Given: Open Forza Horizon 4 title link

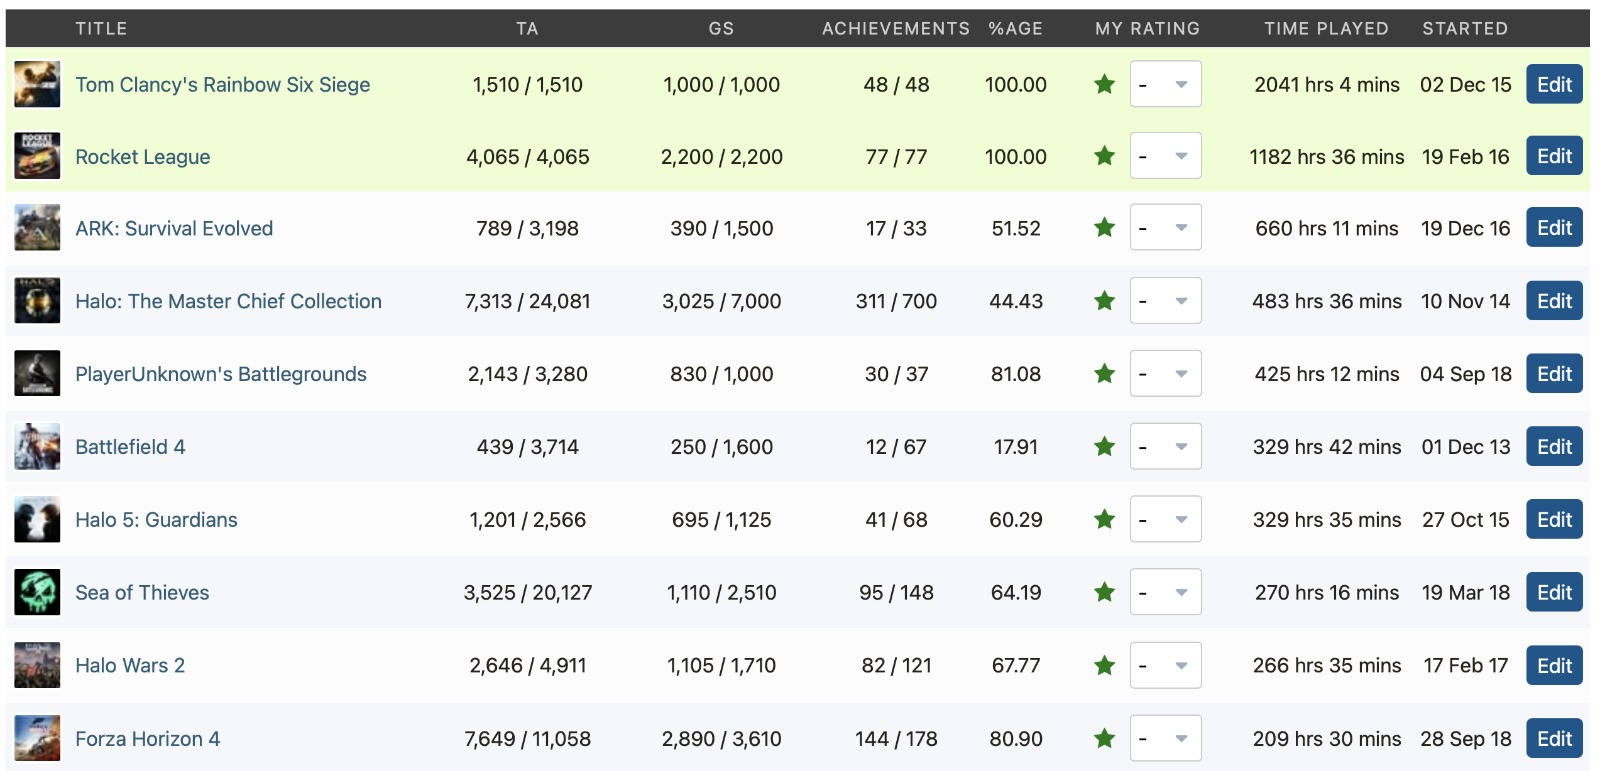Looking at the screenshot, I should (148, 739).
